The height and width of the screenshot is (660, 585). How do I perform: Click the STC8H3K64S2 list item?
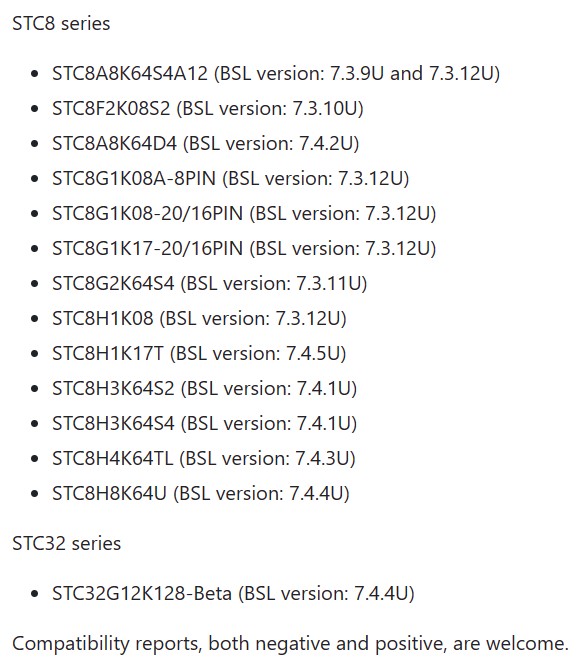coord(205,388)
